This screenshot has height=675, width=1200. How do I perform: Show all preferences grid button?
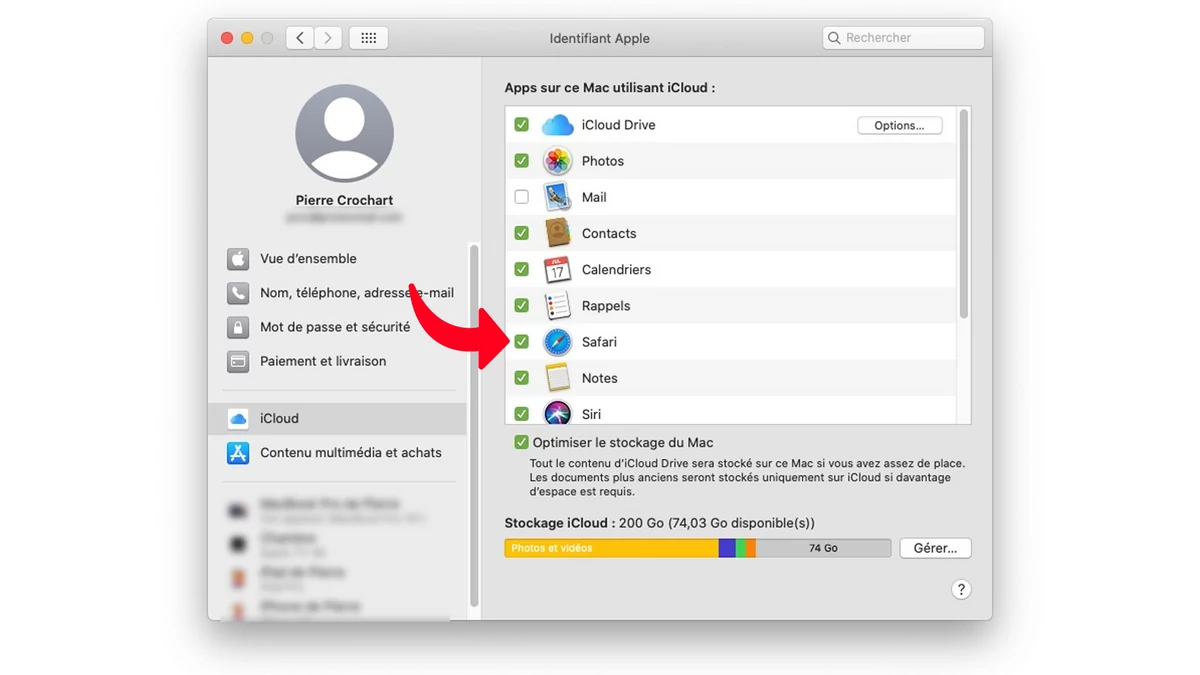point(368,38)
